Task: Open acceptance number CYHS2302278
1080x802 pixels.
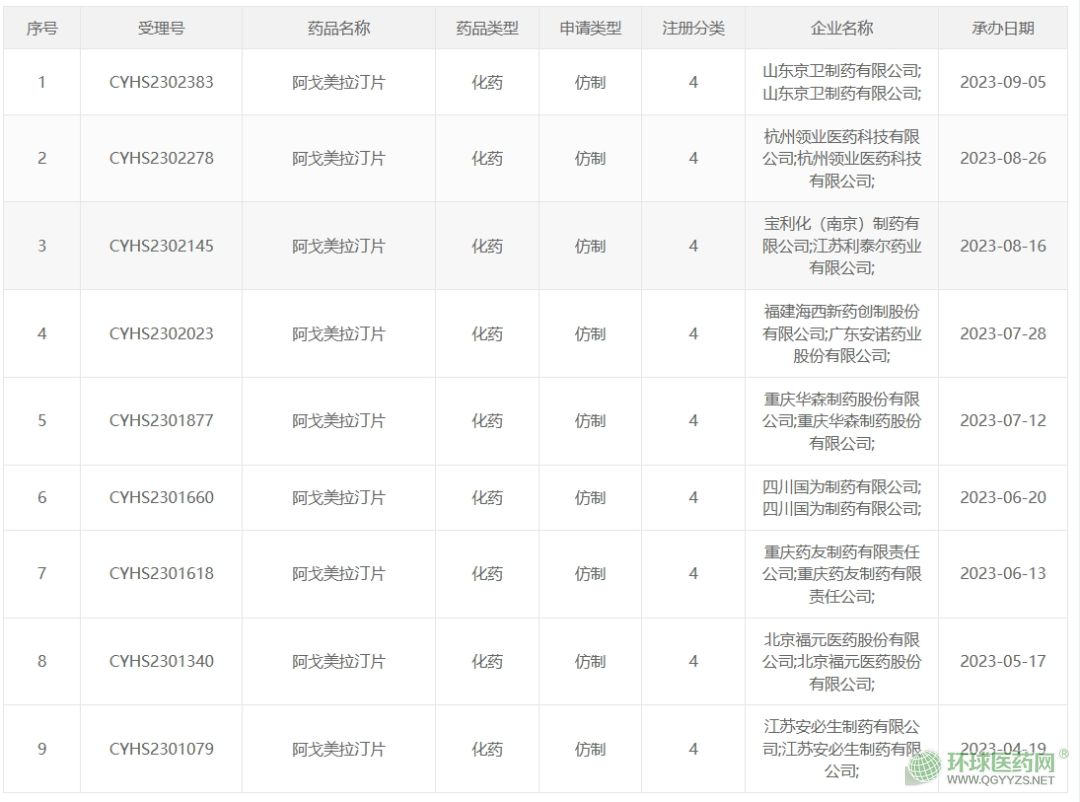Action: (x=161, y=158)
